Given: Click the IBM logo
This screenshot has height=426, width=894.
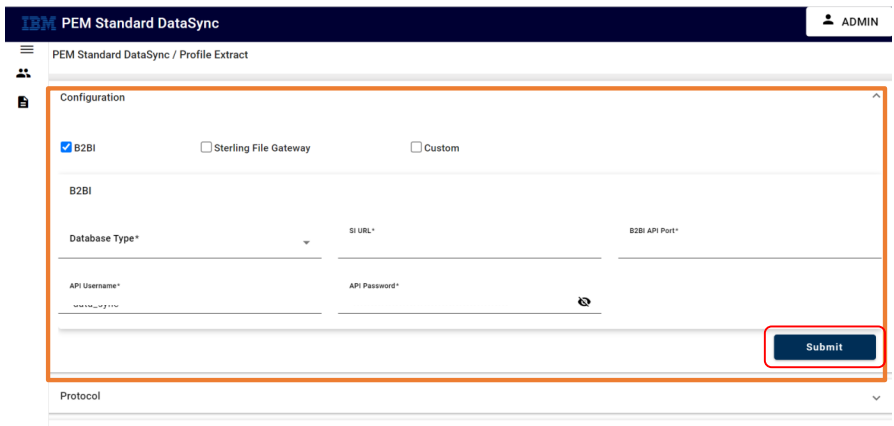Looking at the screenshot, I should 38,23.
